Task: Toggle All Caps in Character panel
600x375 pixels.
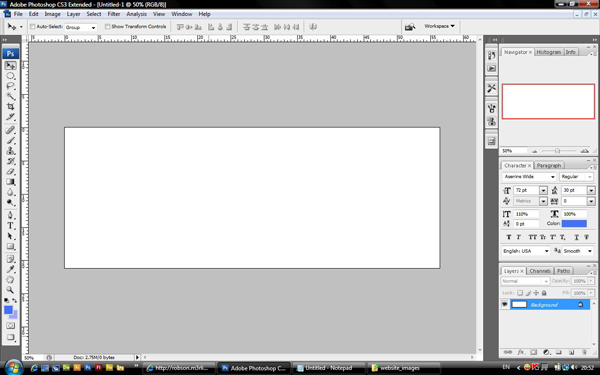Action: click(x=532, y=237)
